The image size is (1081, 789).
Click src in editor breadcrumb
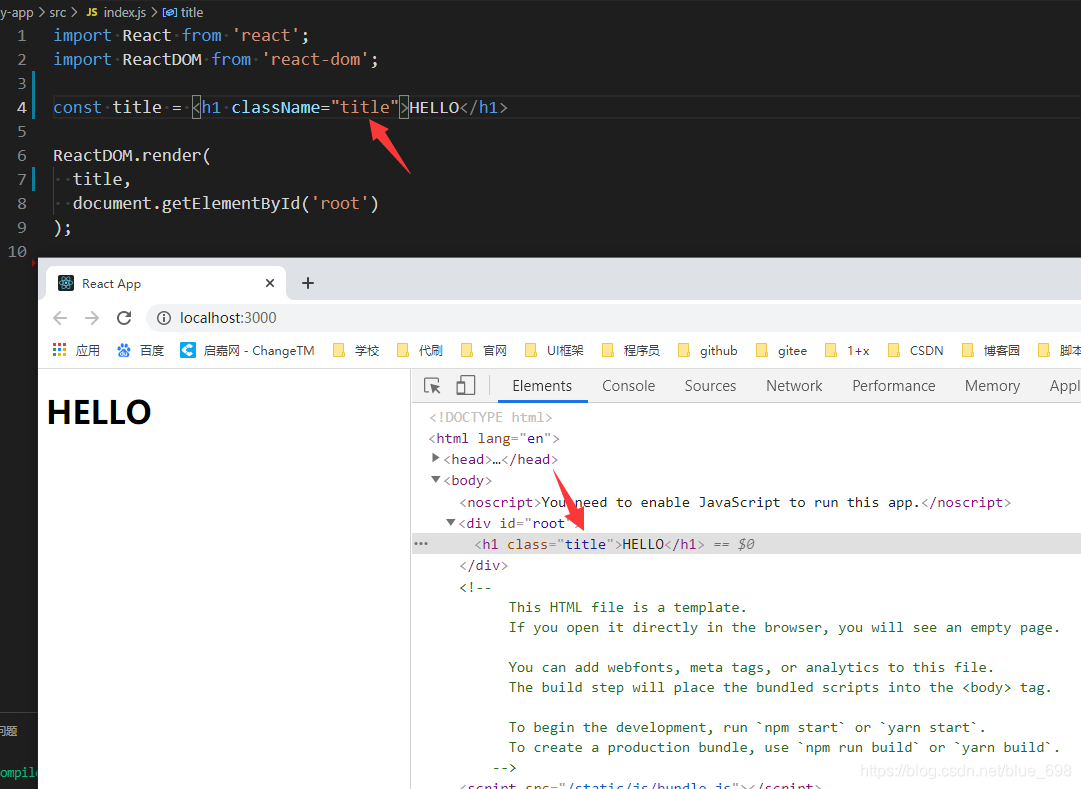58,12
